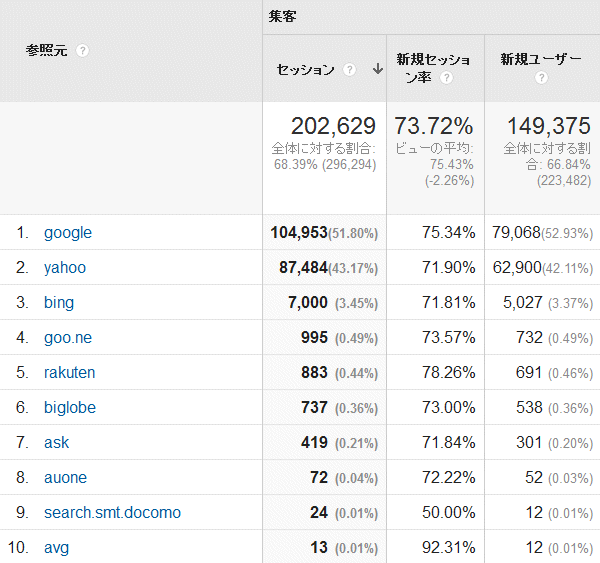The image size is (600, 563).
Task: Select ask sessions cell 419
Action: pyautogui.click(x=314, y=443)
